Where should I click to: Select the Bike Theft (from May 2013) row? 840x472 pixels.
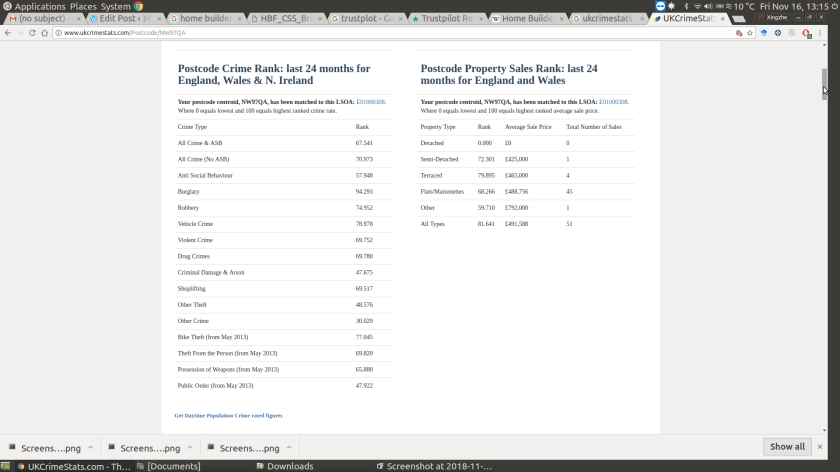click(284, 337)
